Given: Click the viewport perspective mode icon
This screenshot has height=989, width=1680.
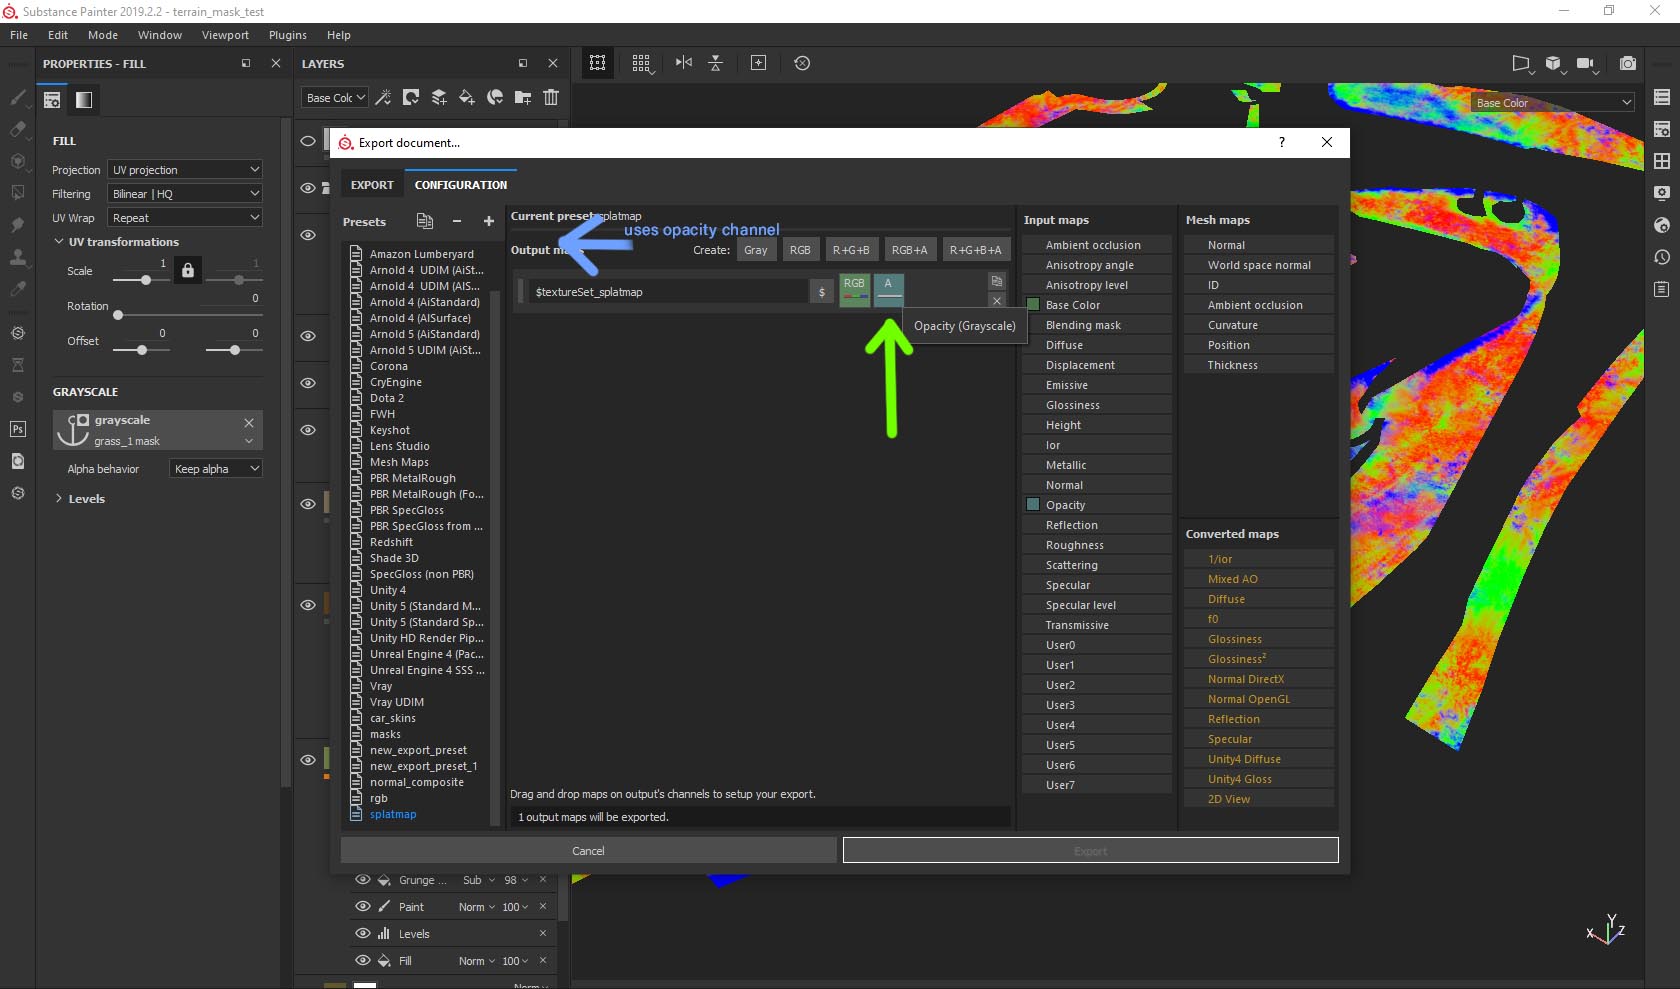Looking at the screenshot, I should (1522, 63).
